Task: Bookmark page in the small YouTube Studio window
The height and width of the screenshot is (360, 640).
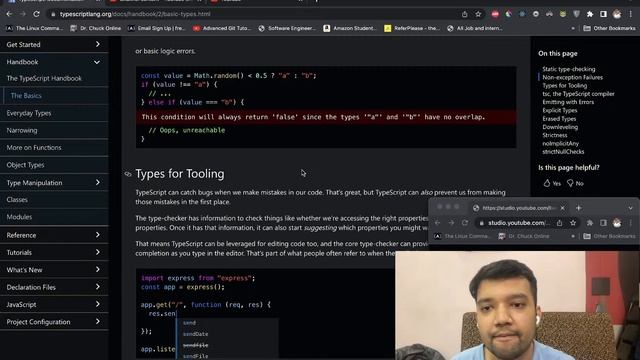Action: click(x=573, y=223)
